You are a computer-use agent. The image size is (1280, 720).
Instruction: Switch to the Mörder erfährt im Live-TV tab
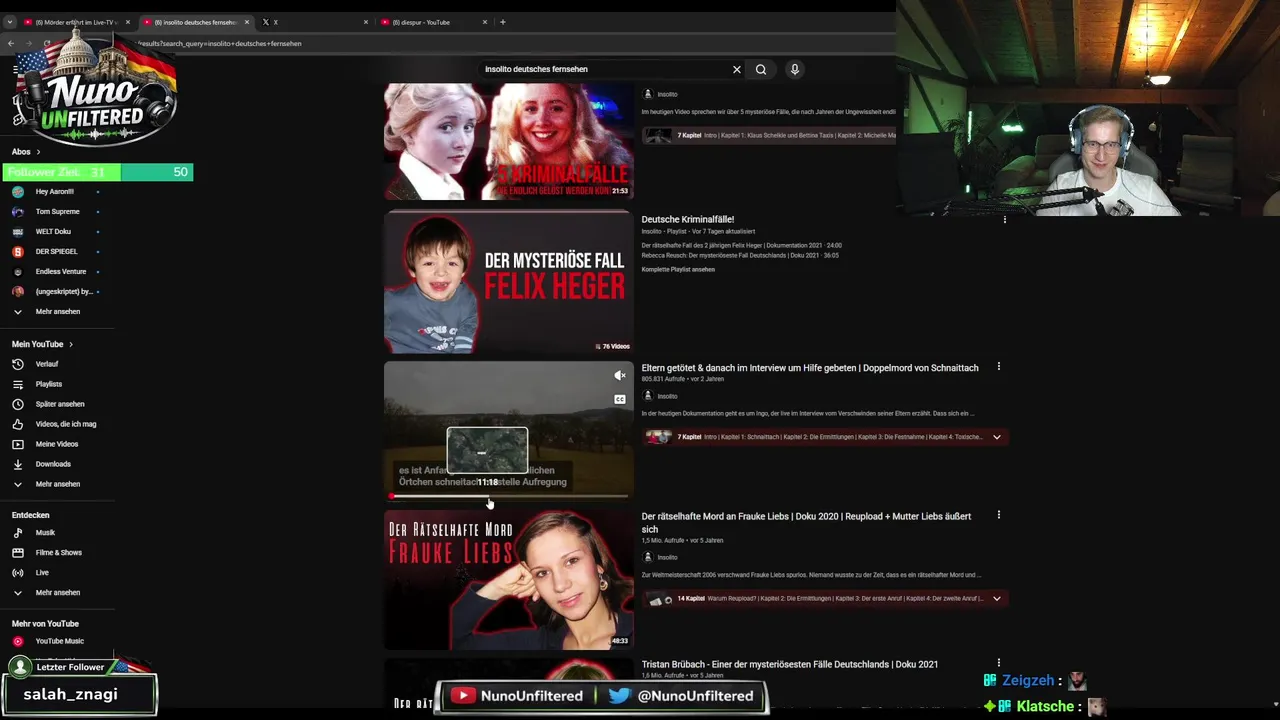(x=76, y=22)
